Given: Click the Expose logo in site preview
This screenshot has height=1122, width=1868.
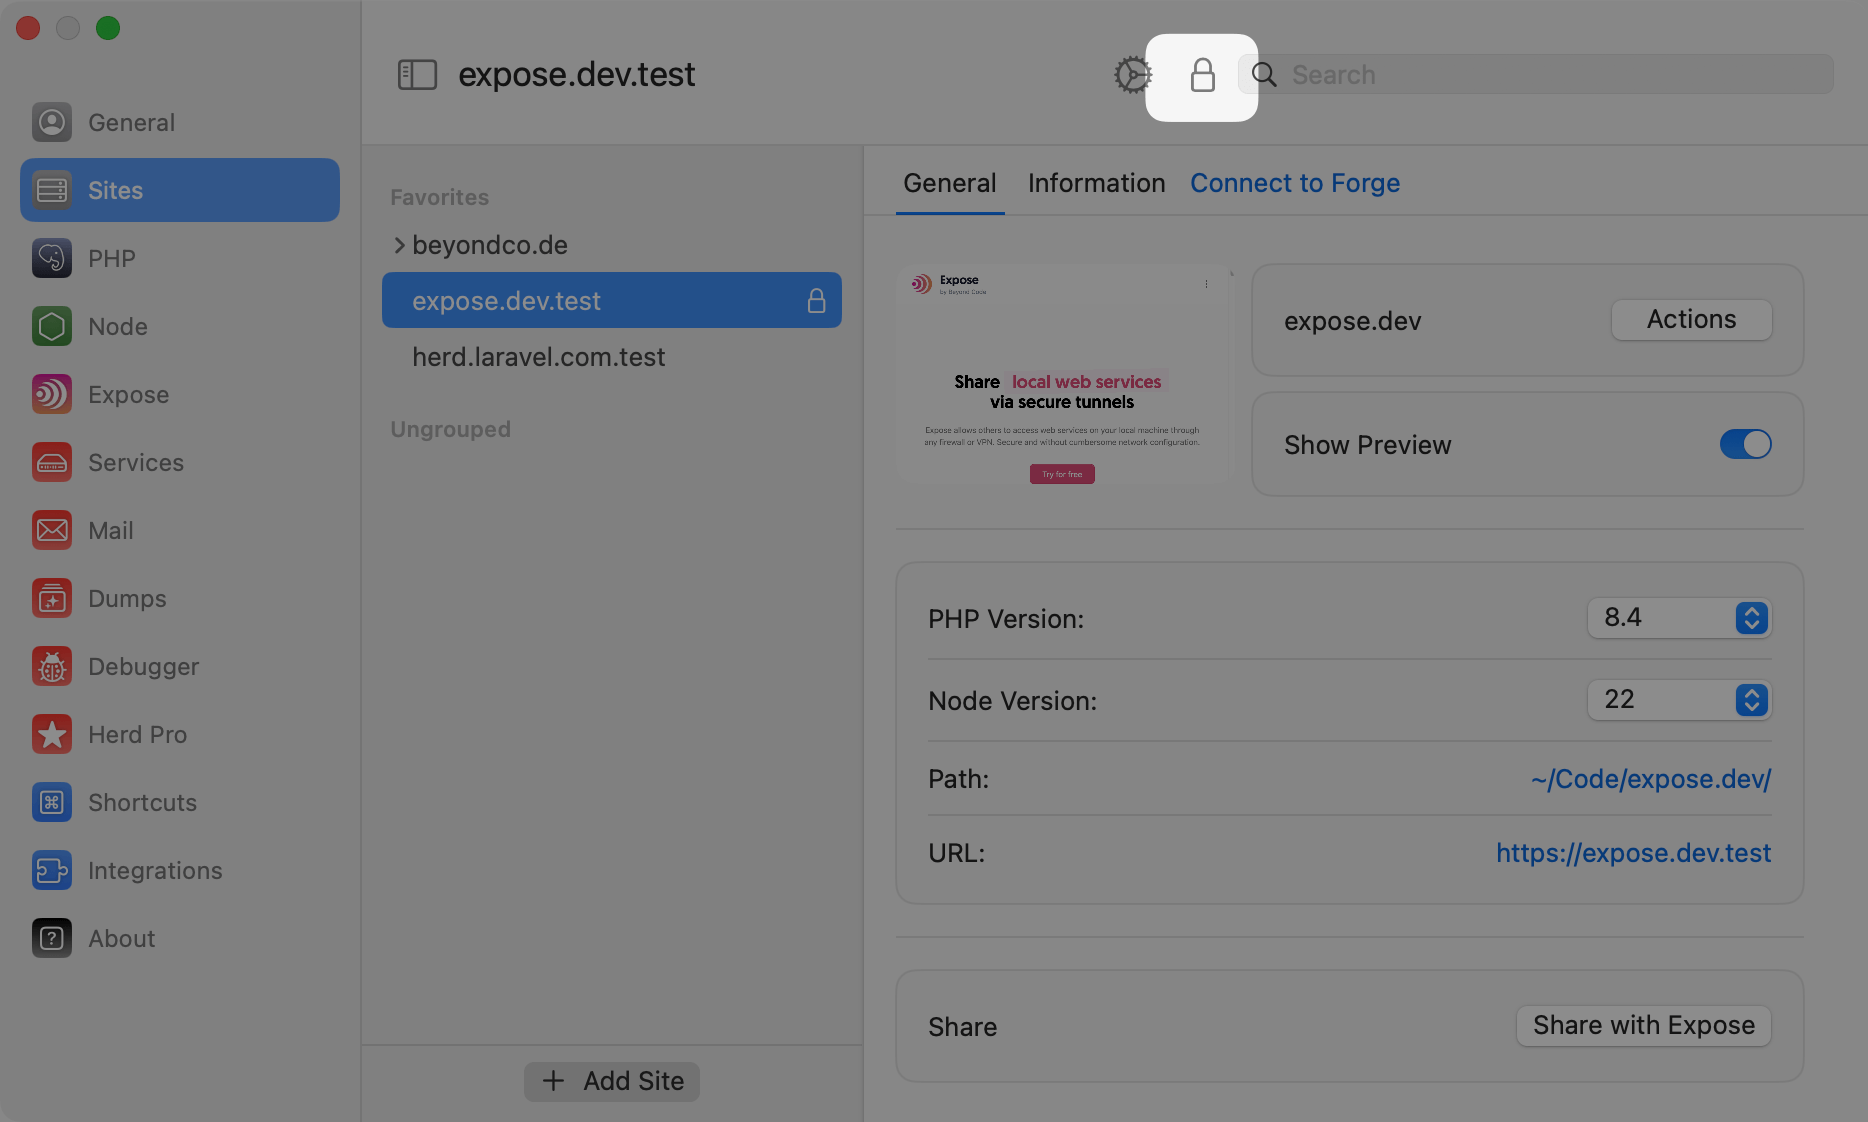Looking at the screenshot, I should [x=921, y=284].
